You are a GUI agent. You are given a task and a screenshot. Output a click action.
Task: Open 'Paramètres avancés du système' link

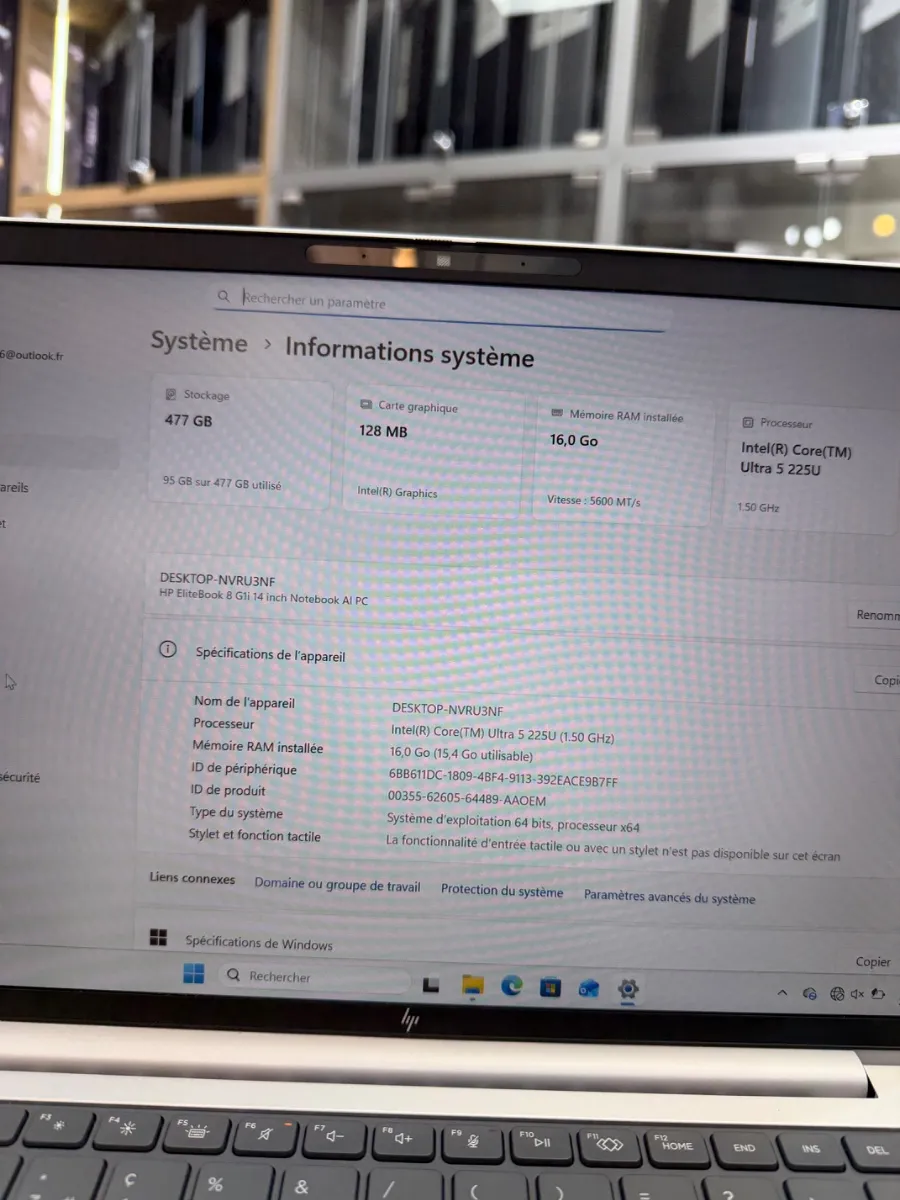point(670,897)
